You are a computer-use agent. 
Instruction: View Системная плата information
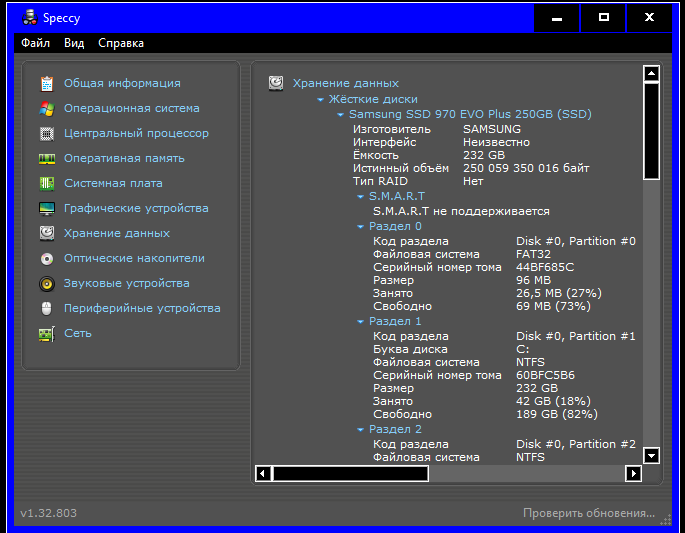(113, 183)
